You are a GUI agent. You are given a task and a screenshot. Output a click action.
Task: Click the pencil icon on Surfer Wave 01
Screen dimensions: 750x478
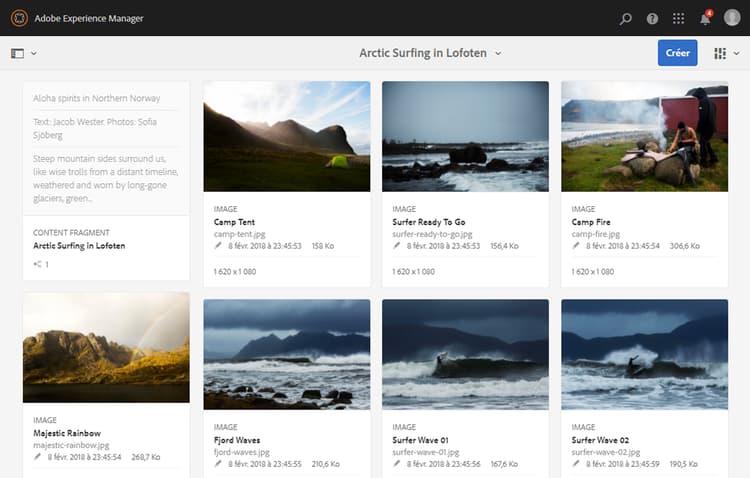click(397, 464)
